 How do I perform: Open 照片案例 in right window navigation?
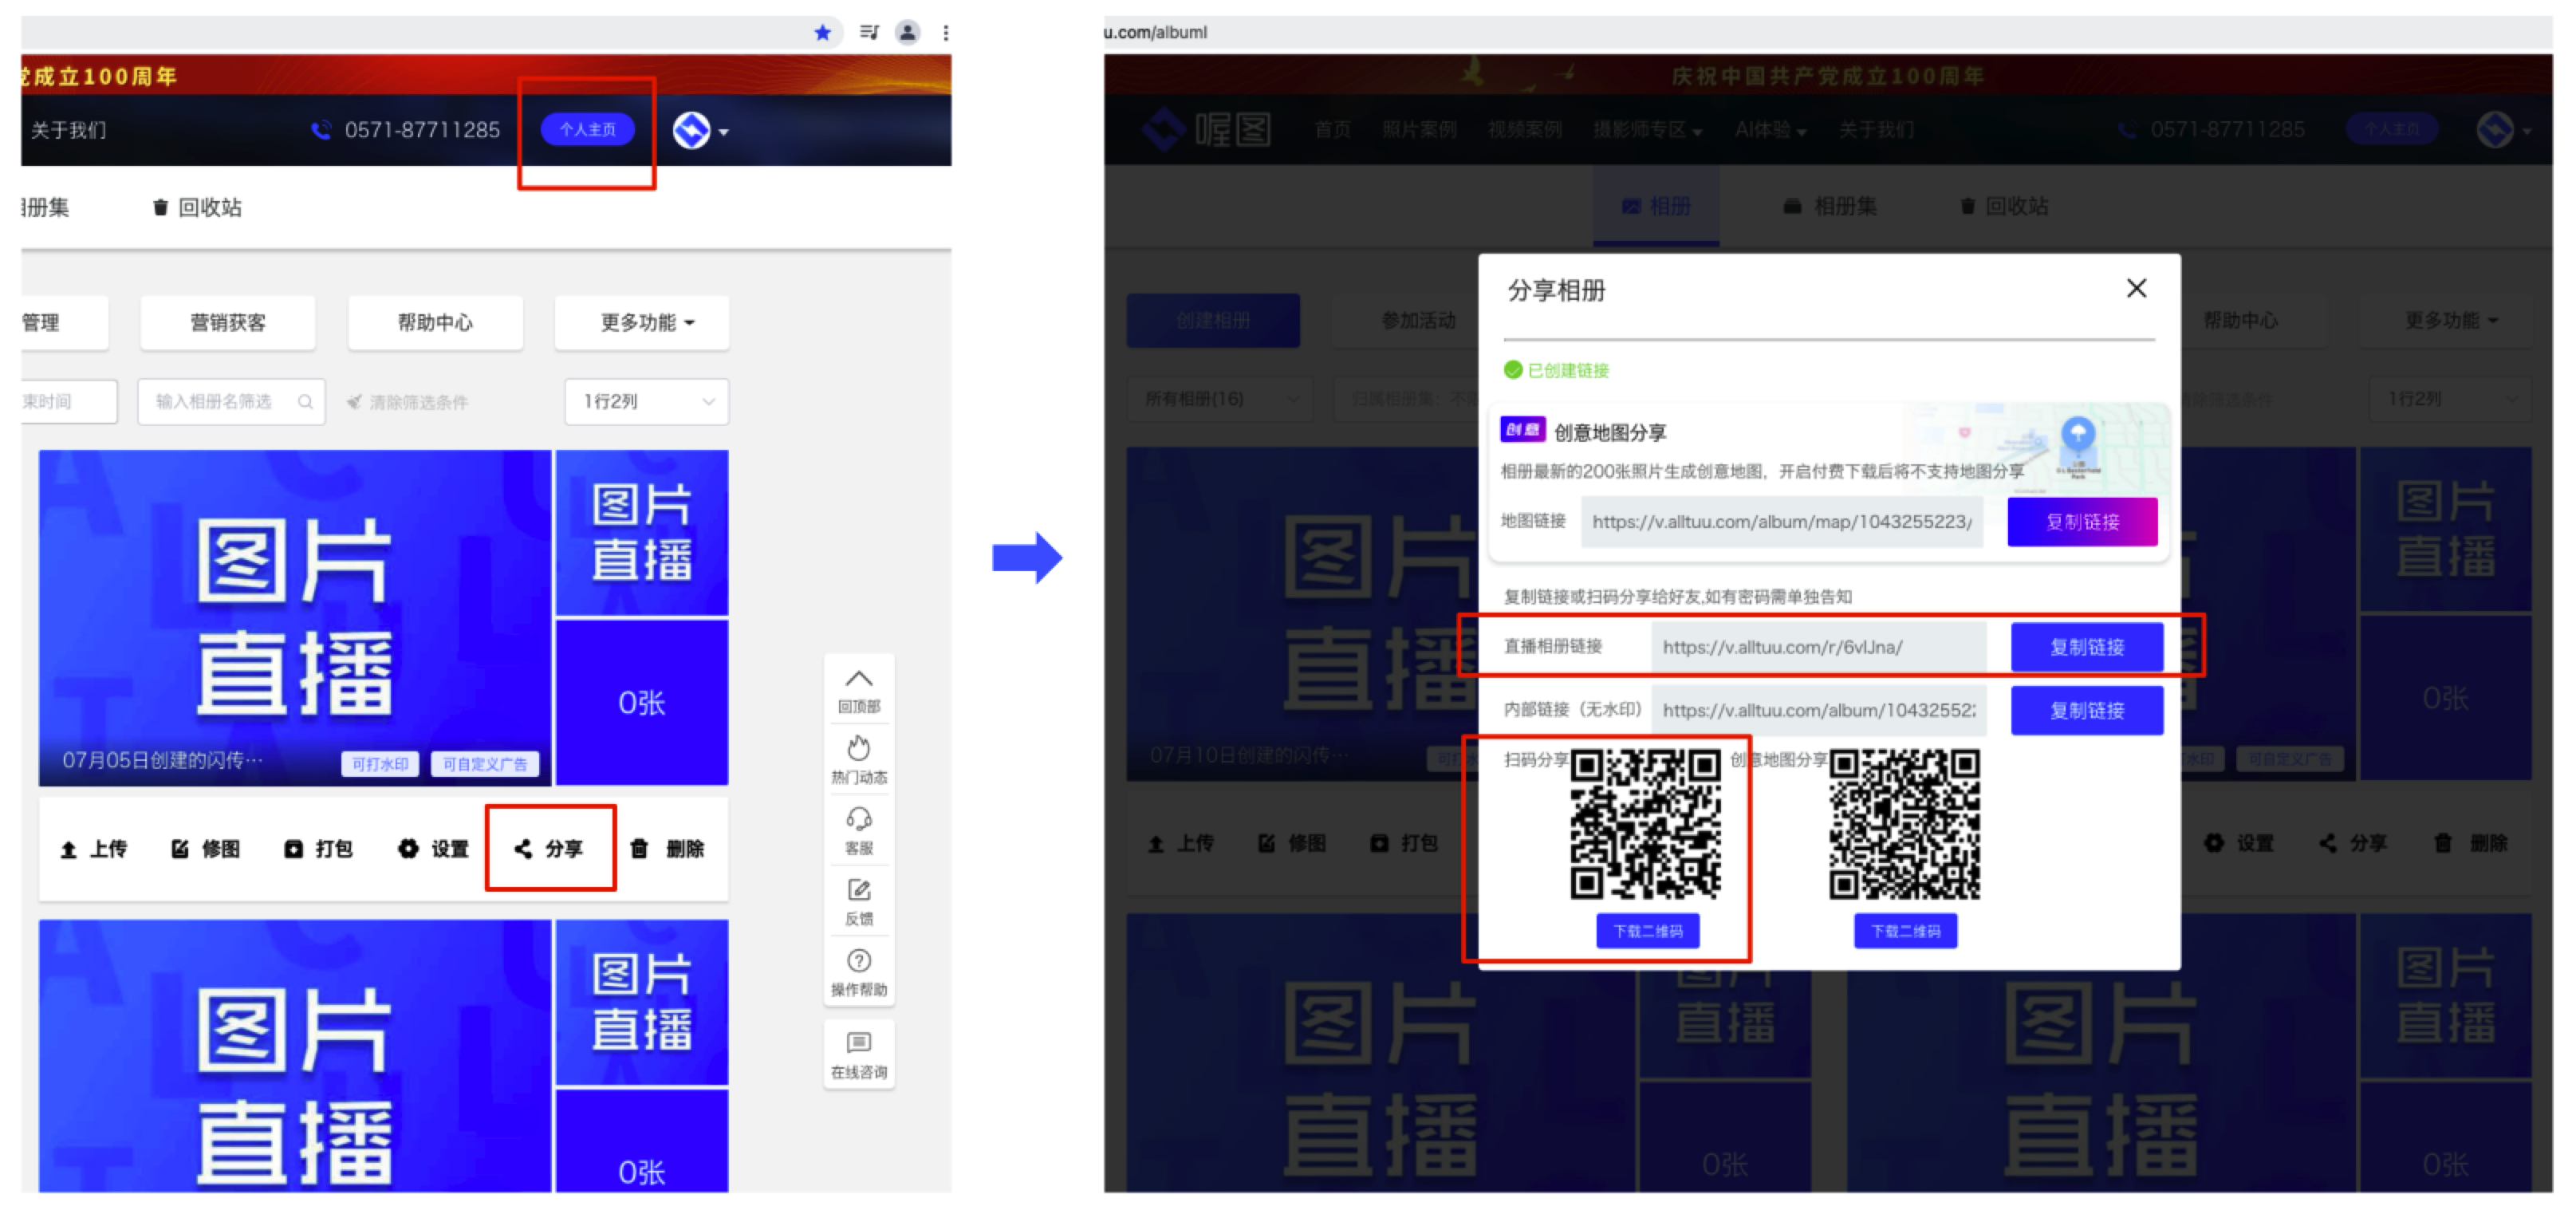tap(1419, 130)
